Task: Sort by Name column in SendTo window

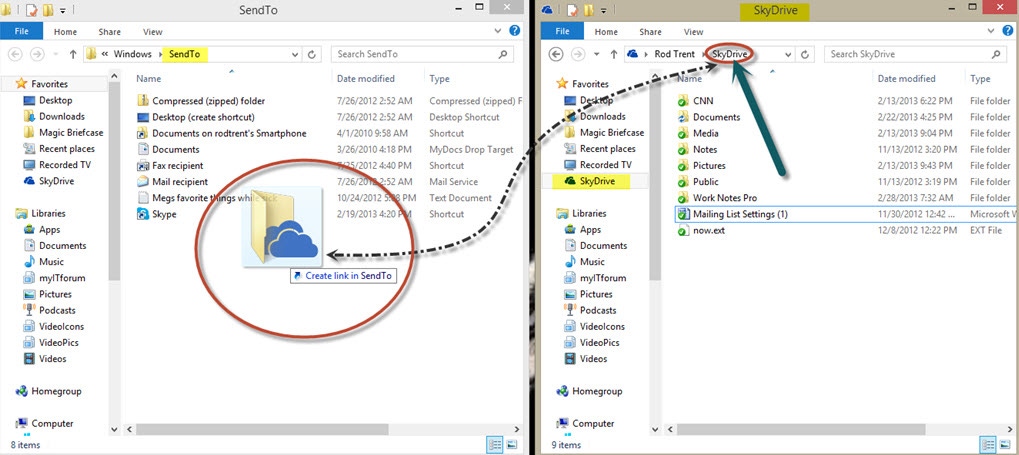Action: (x=149, y=79)
